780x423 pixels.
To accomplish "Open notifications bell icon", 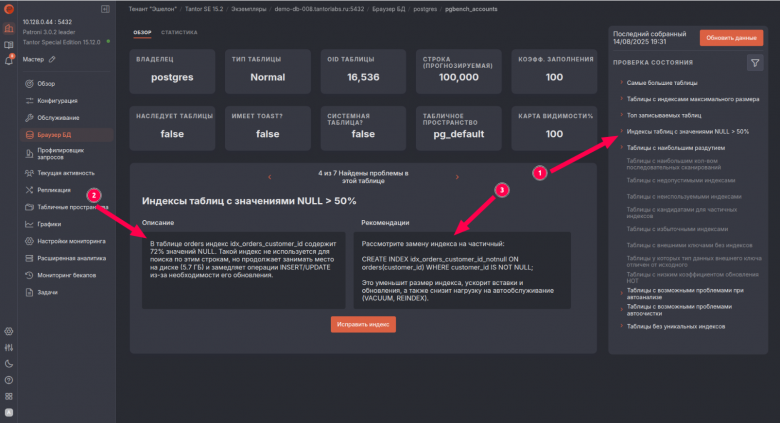I will [9, 61].
